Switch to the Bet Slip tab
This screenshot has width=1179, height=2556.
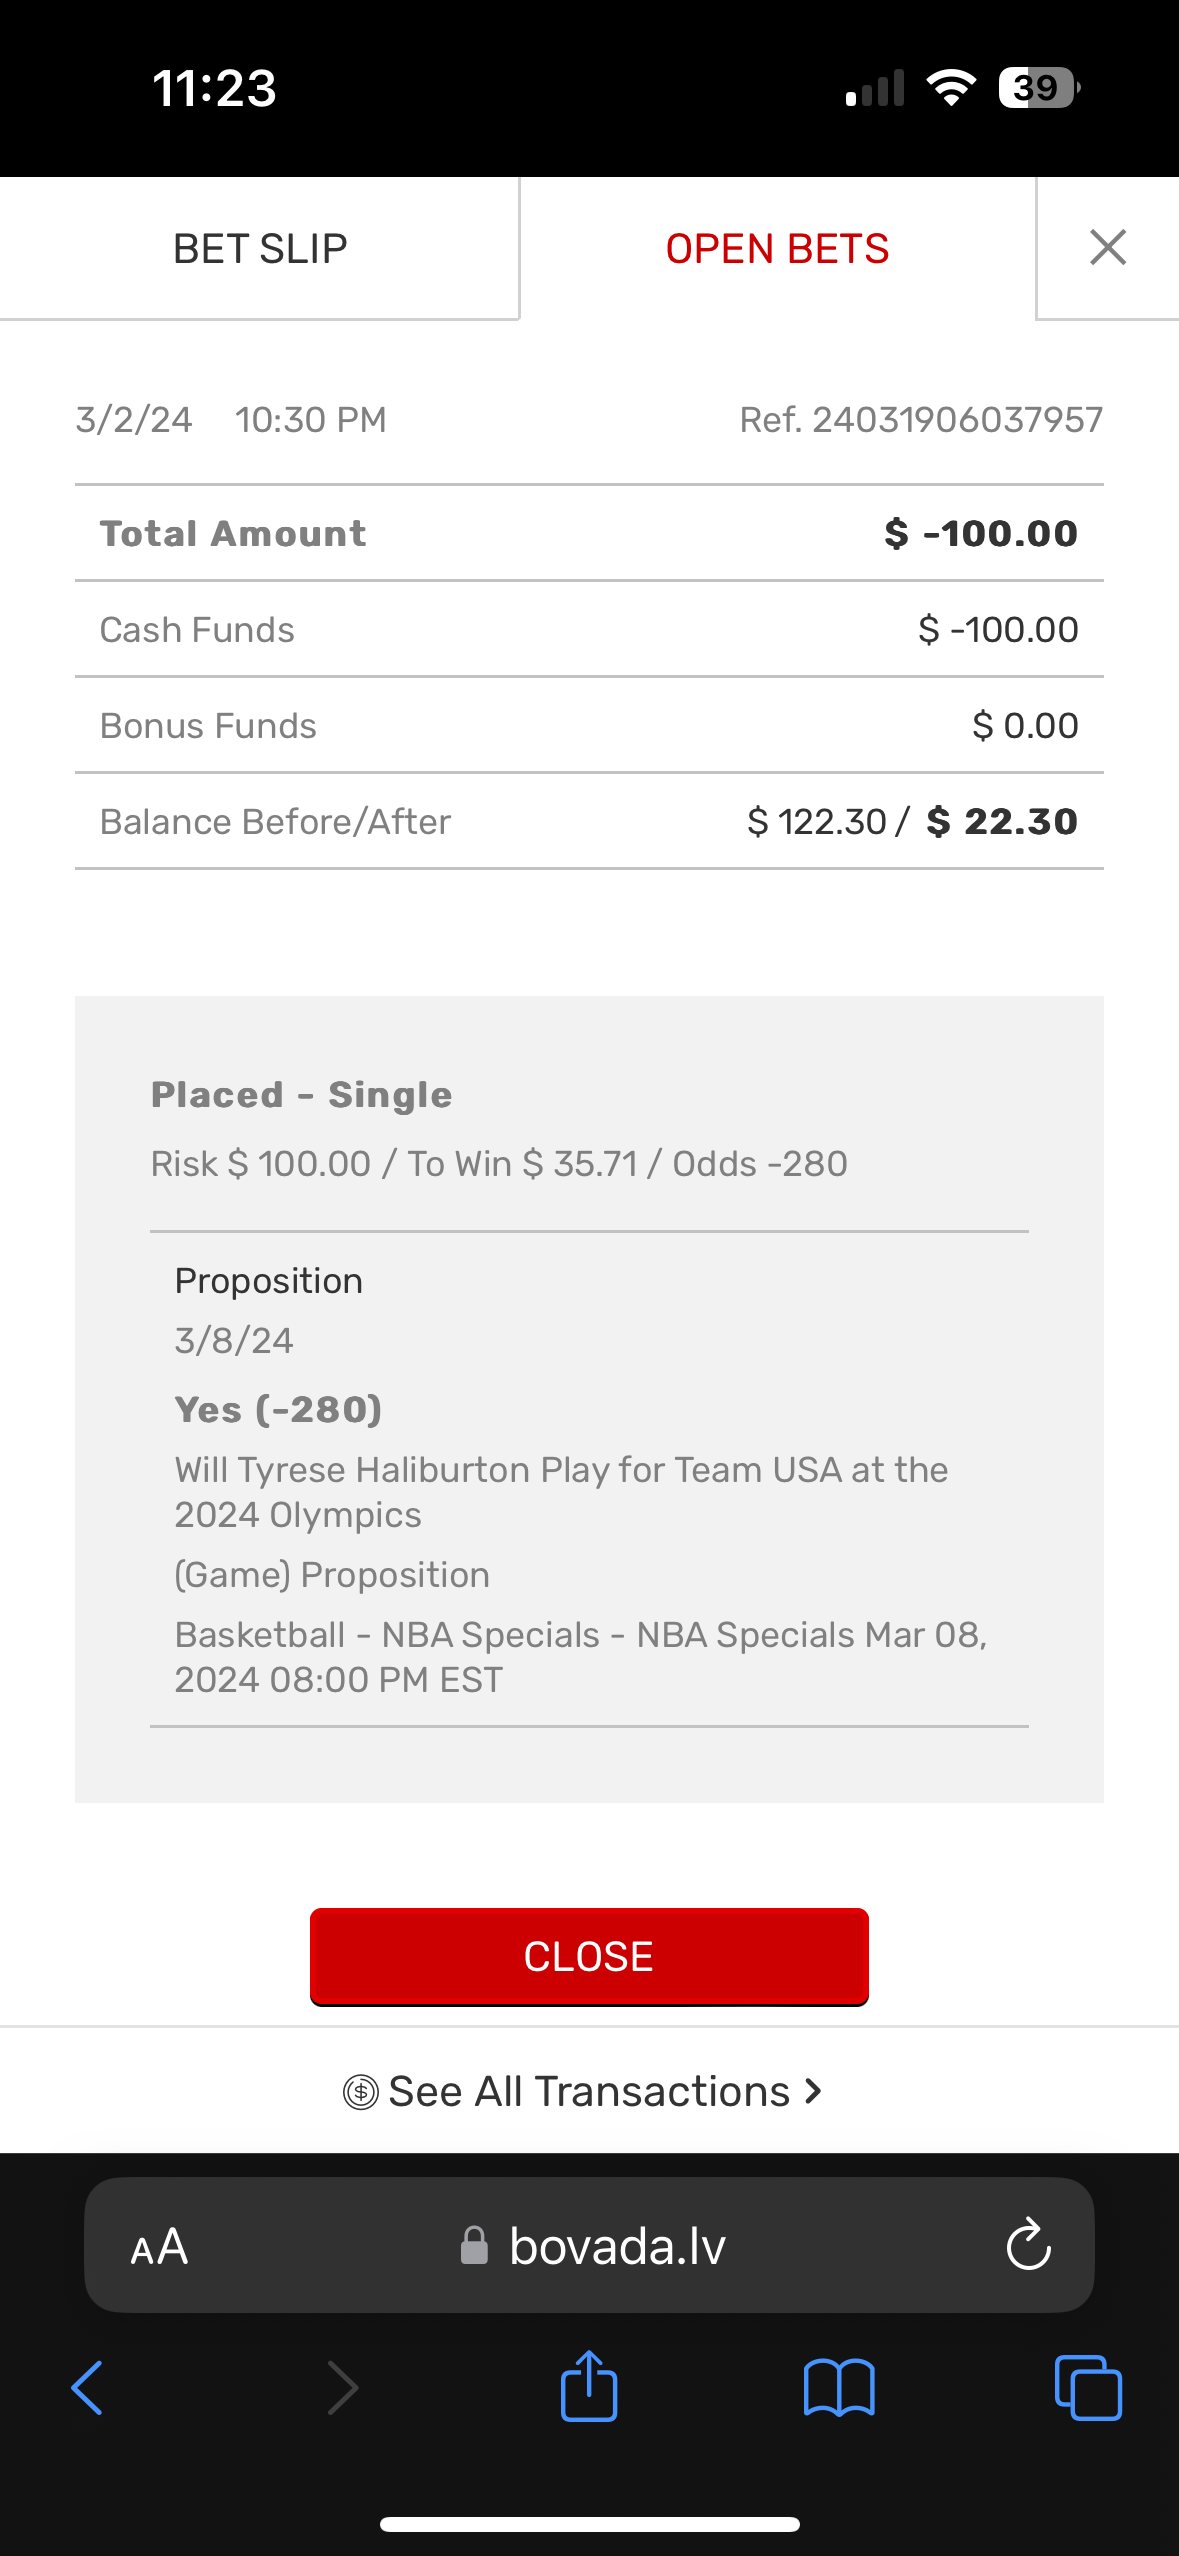[260, 249]
